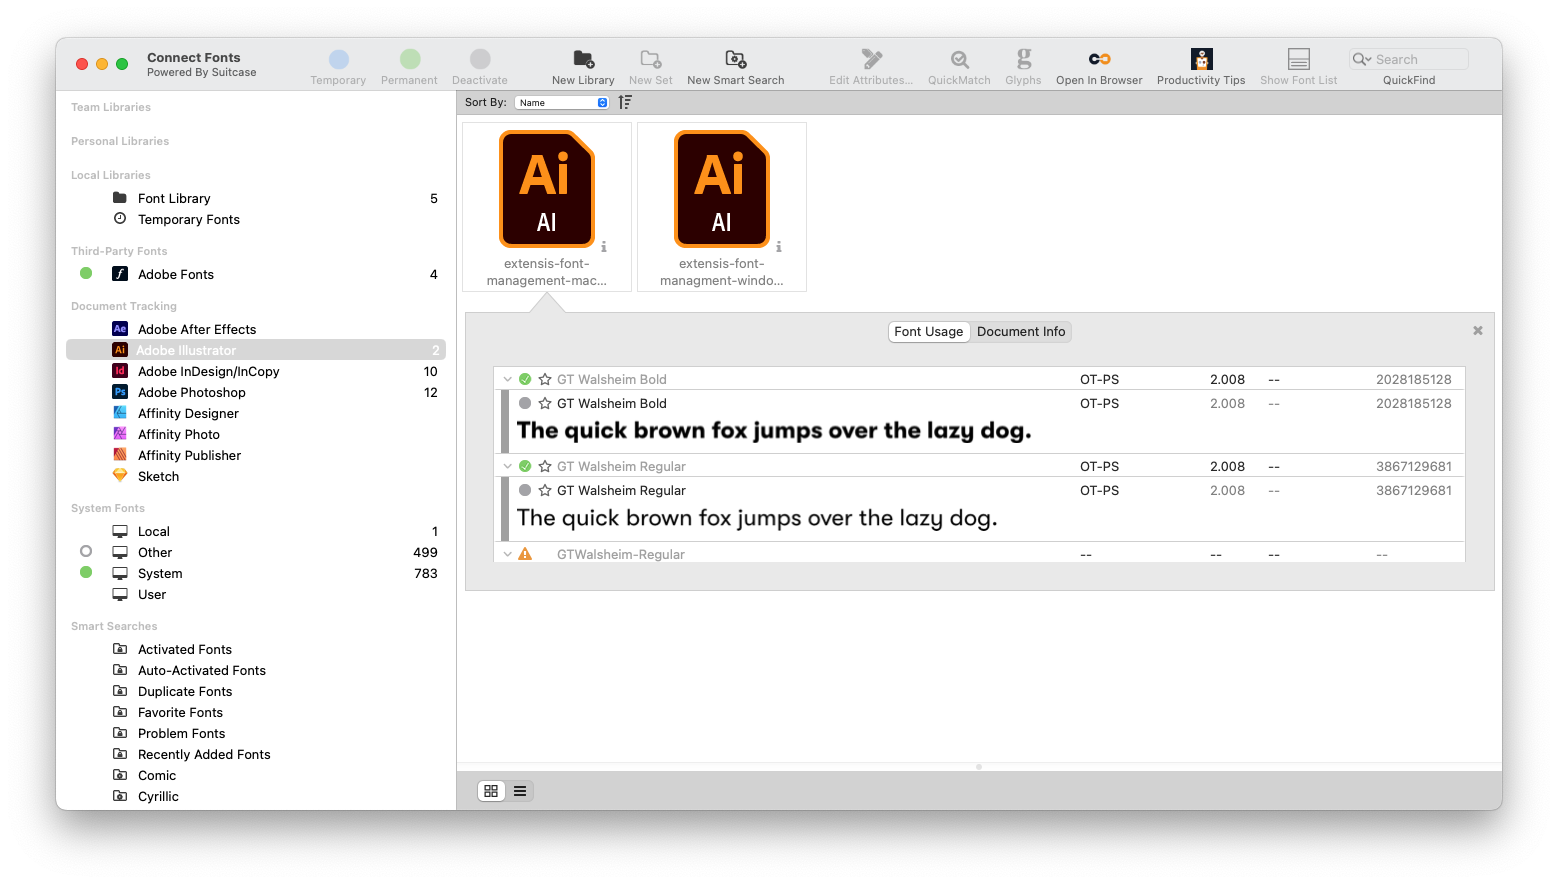Click the Team Libraries section header
Screen dimensions: 1558x884
click(111, 107)
